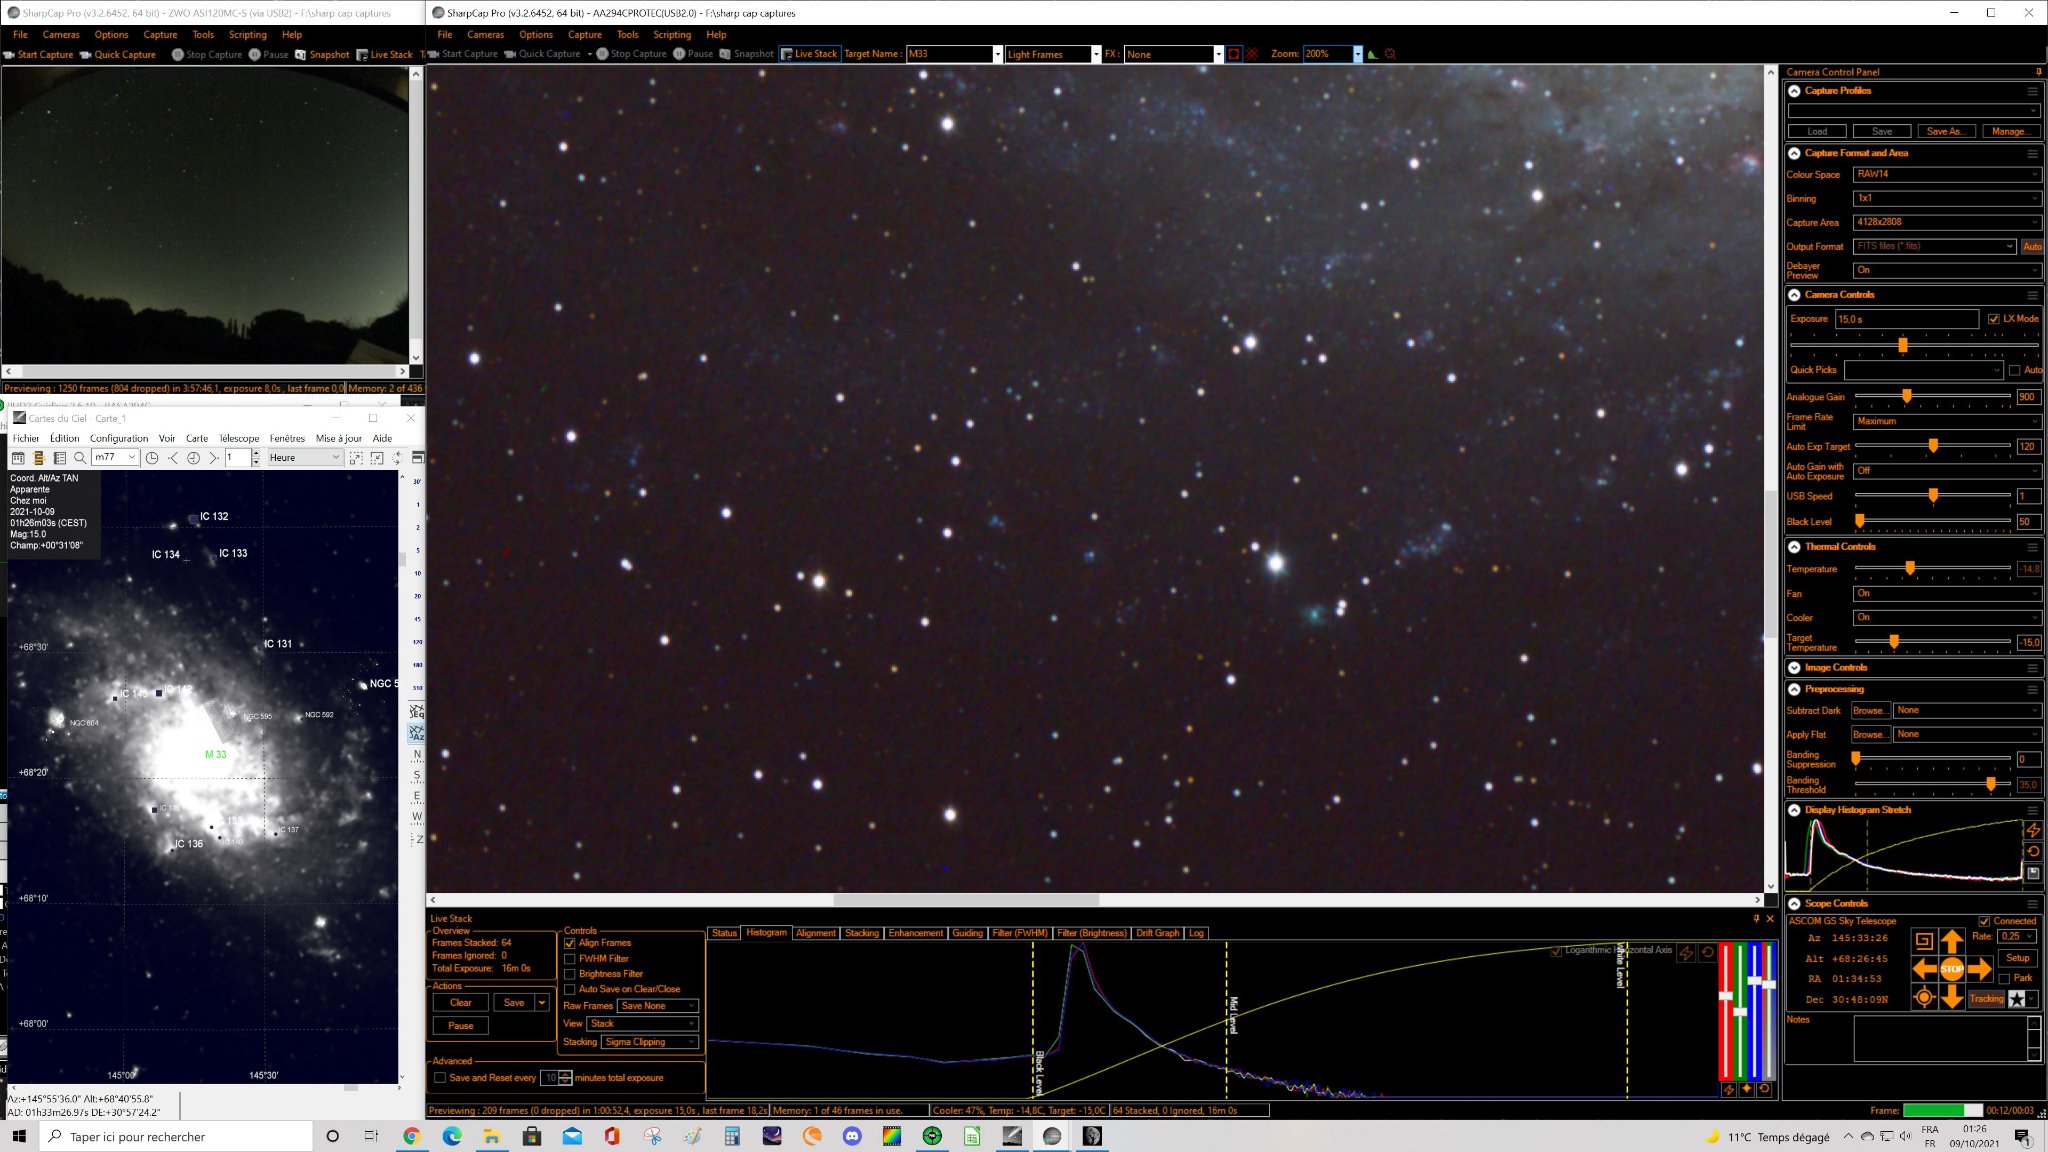This screenshot has height=1152, width=2048.
Task: Click the lightning auto-stretch icon in Display Histogram Stretch
Action: [x=2033, y=831]
